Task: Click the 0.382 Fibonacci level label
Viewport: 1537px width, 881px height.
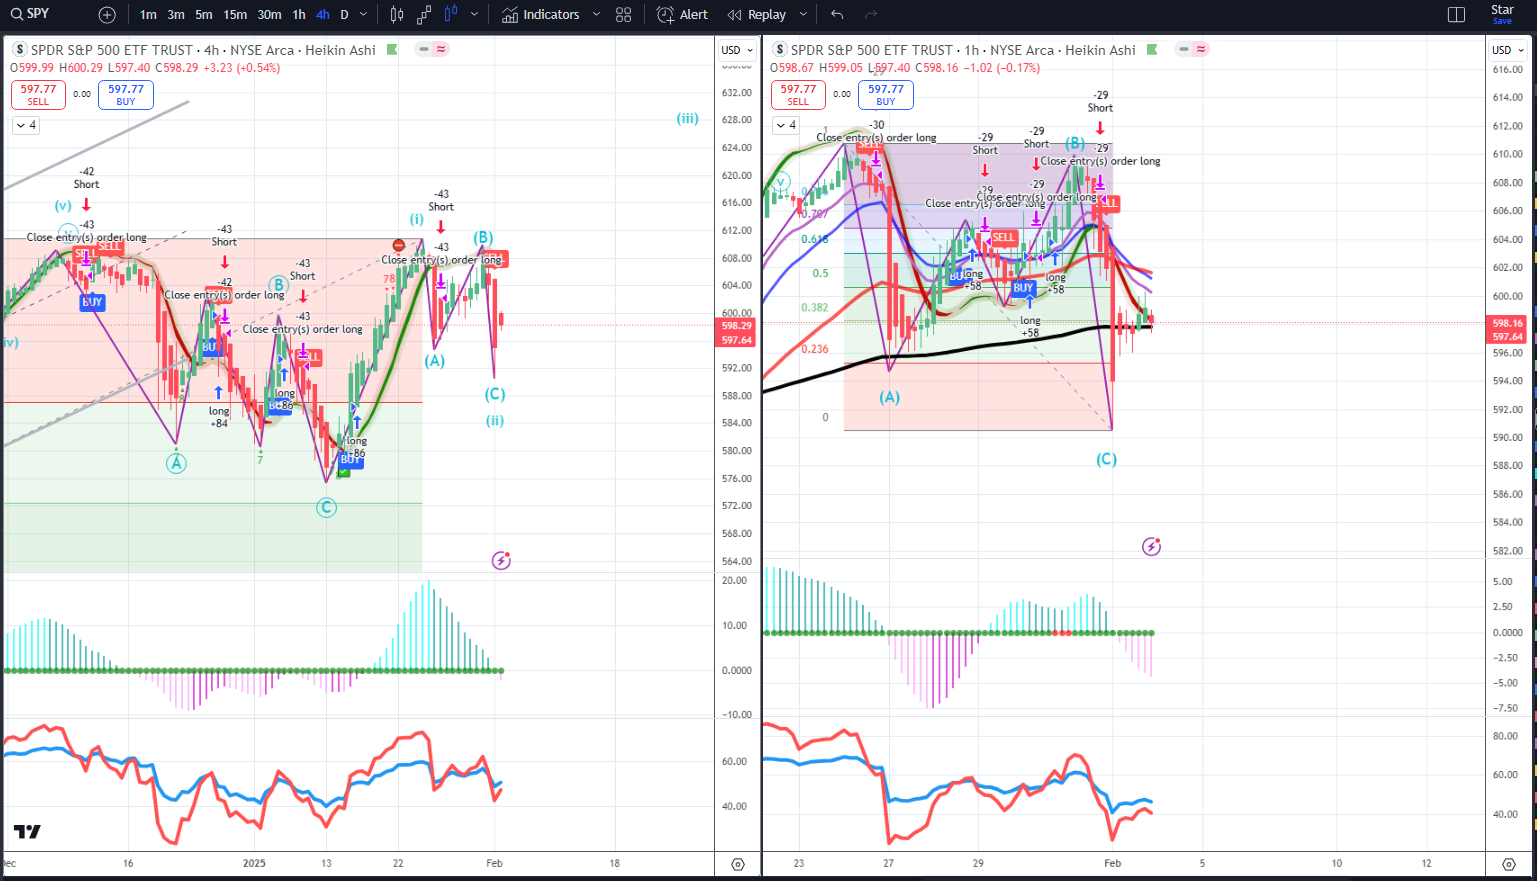Action: click(814, 308)
